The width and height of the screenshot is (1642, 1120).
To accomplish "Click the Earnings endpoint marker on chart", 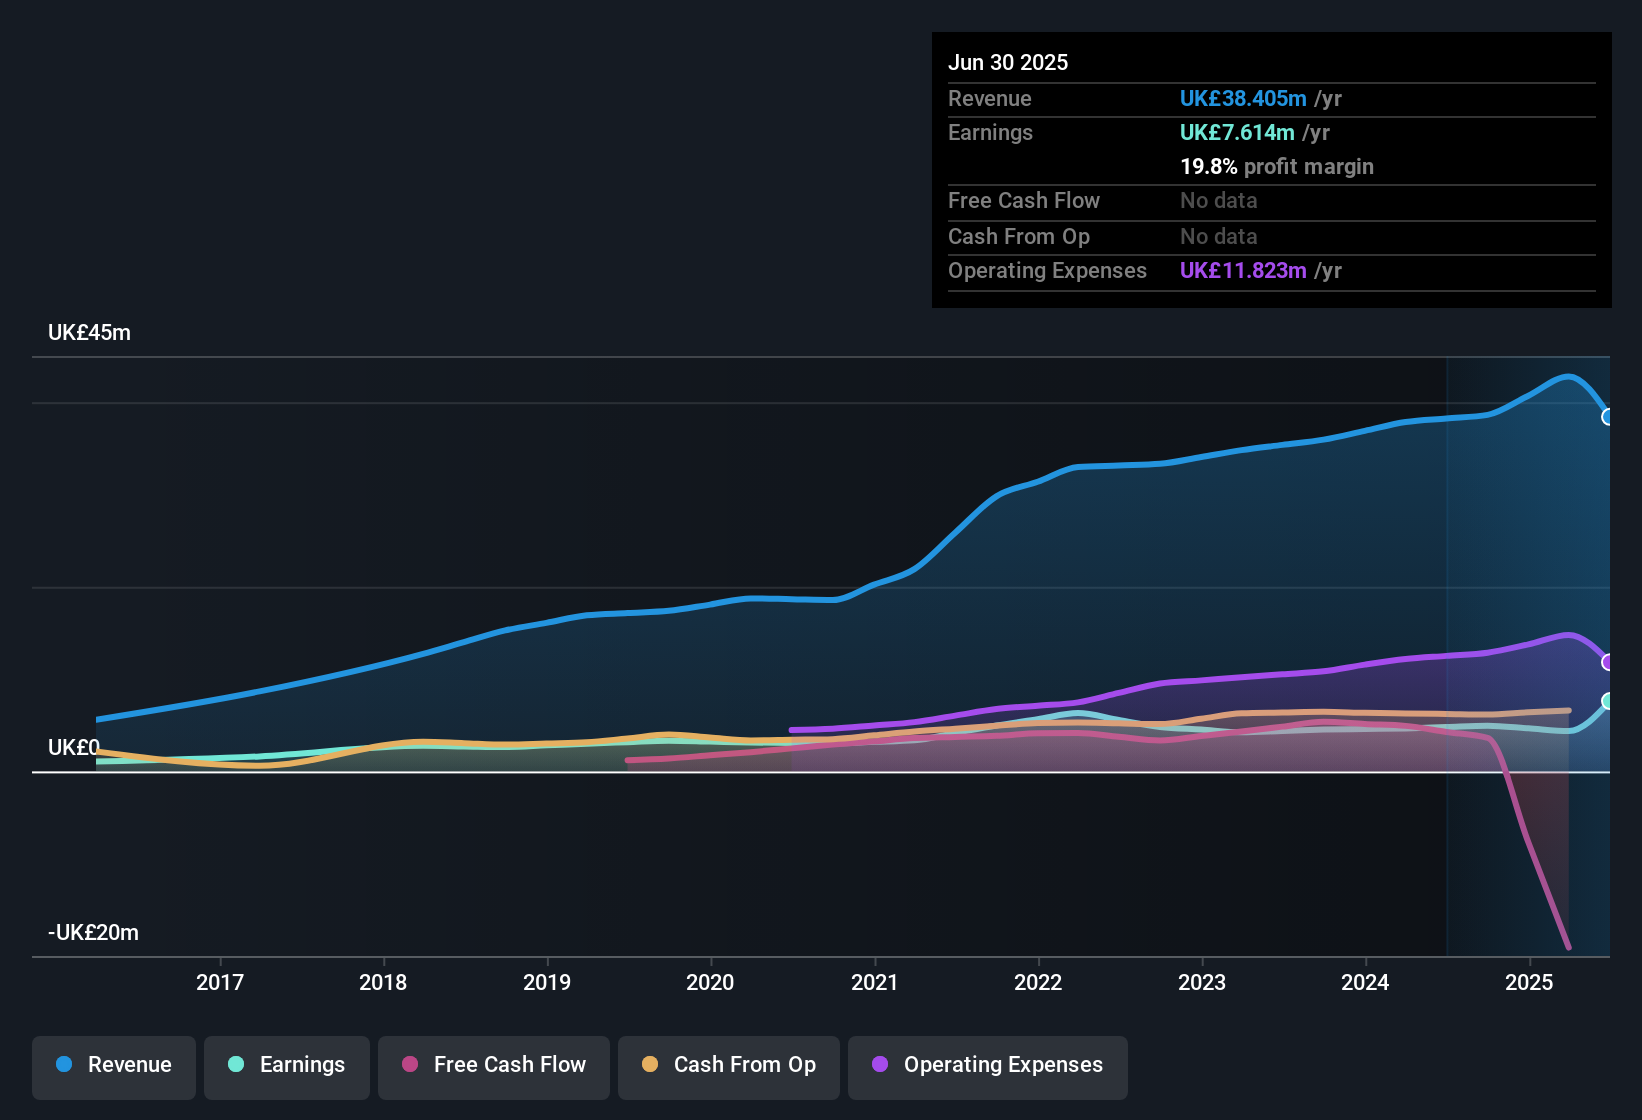I will click(1608, 698).
